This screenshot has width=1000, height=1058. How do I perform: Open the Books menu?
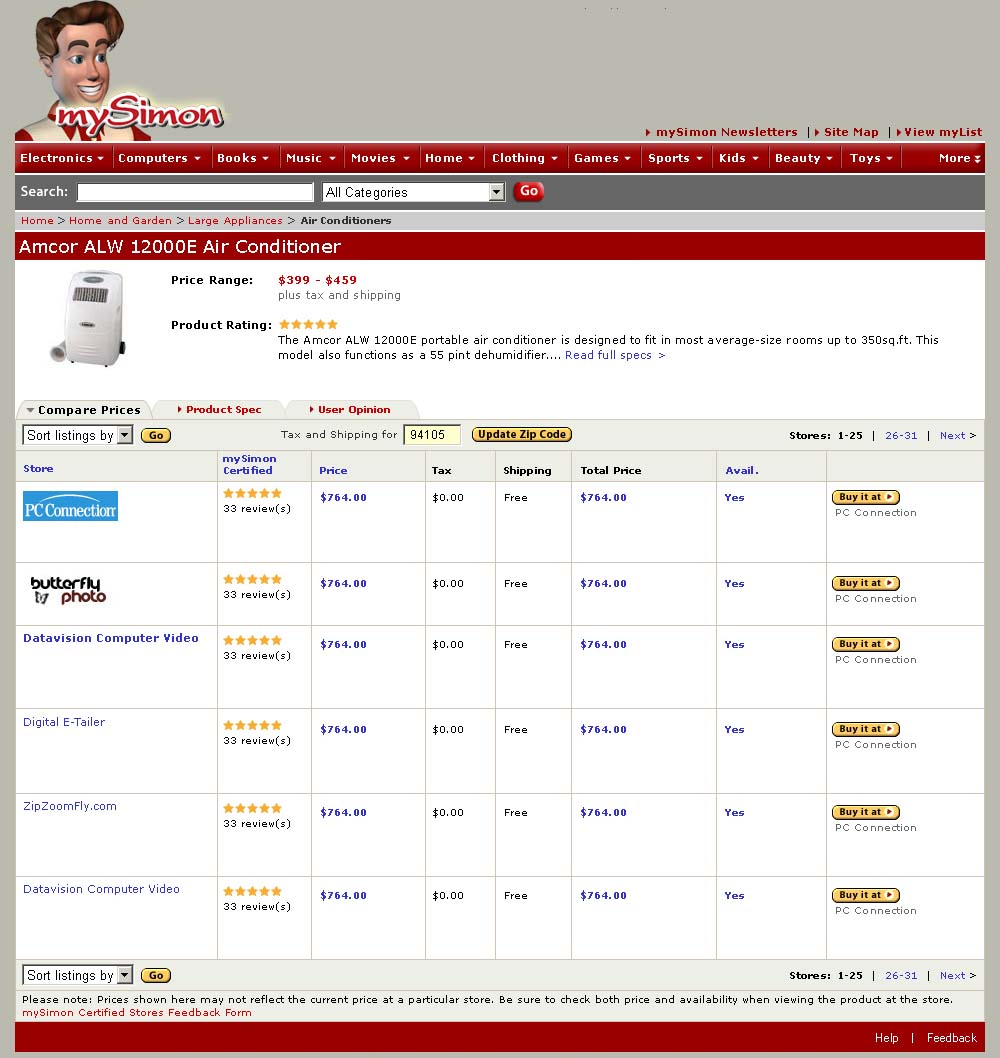pos(243,158)
